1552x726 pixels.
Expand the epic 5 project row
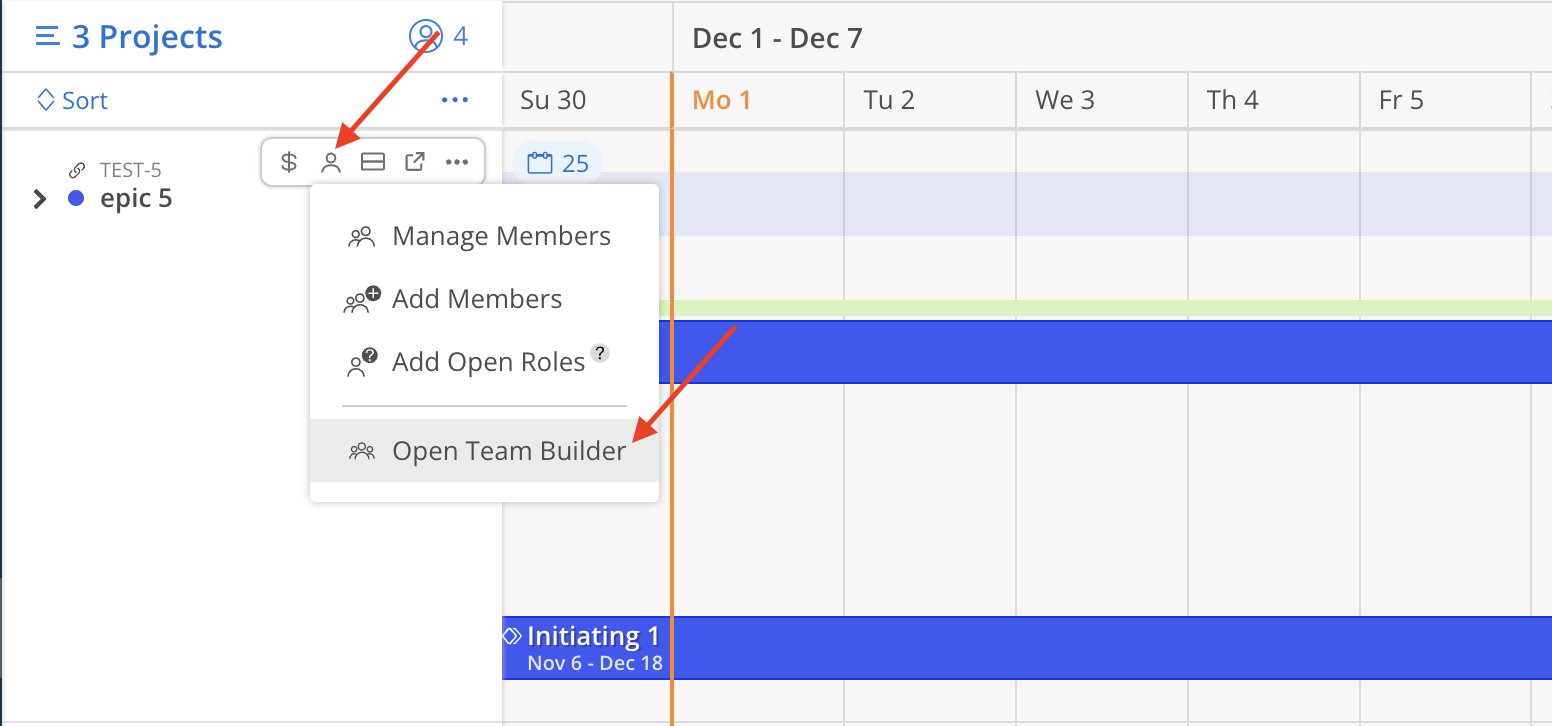pyautogui.click(x=40, y=199)
